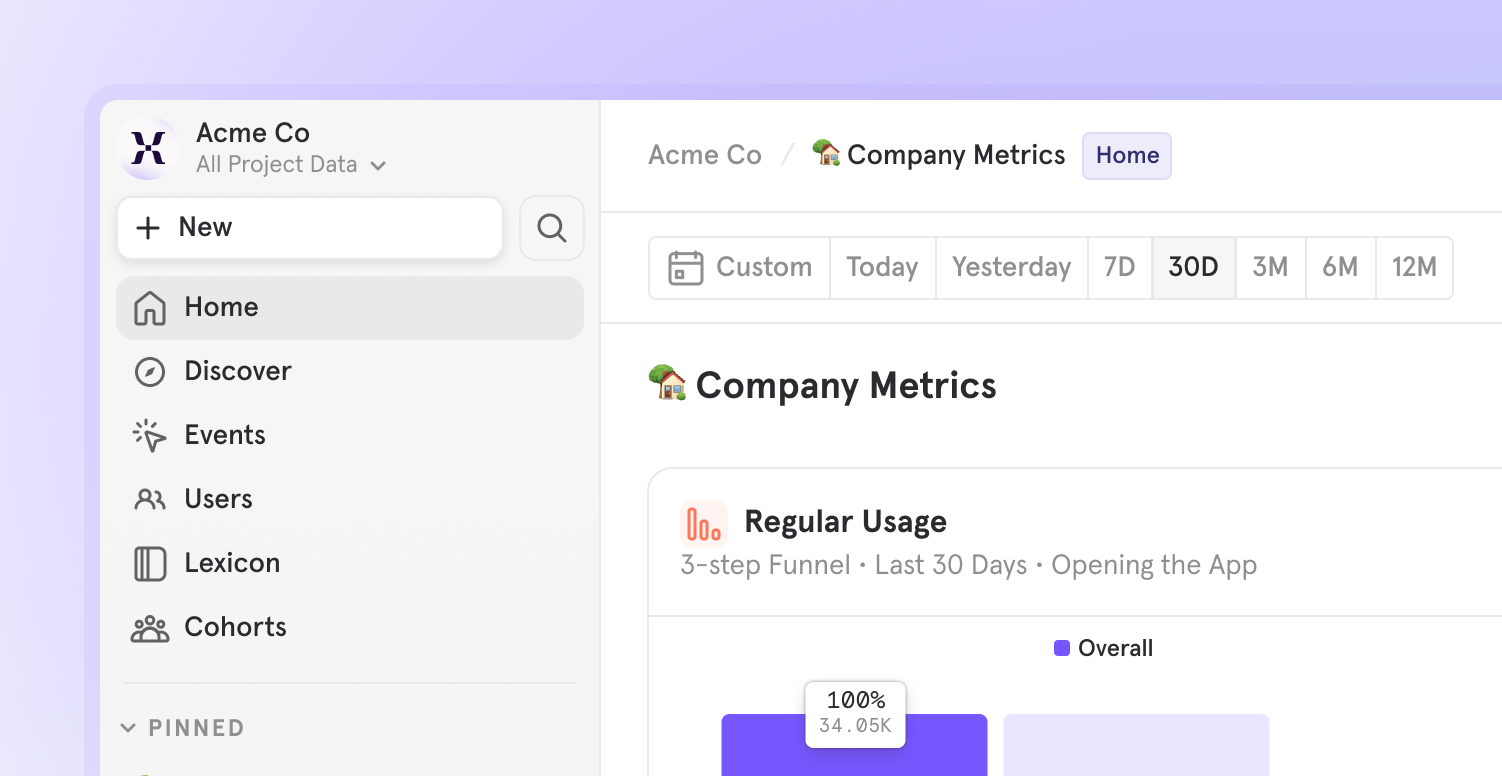
Task: Click the Discover compass icon
Action: (150, 372)
